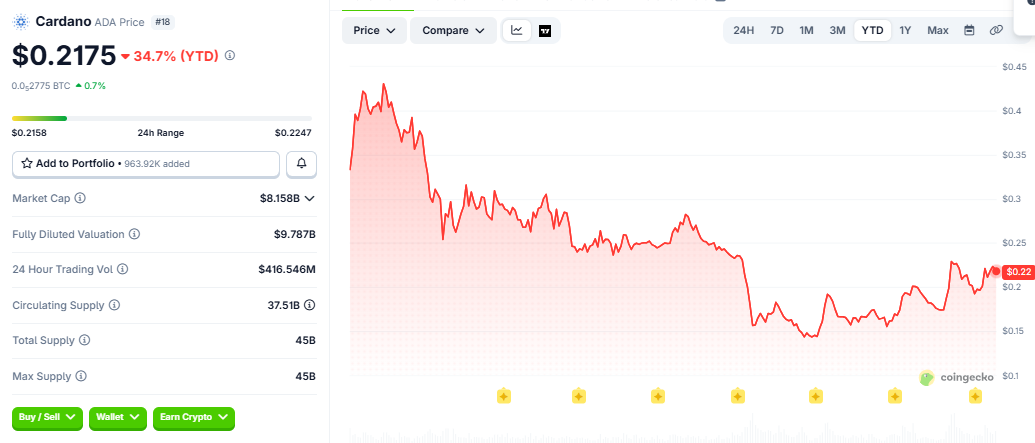1035x443 pixels.
Task: Click the third yellow event marker
Action: pos(657,396)
